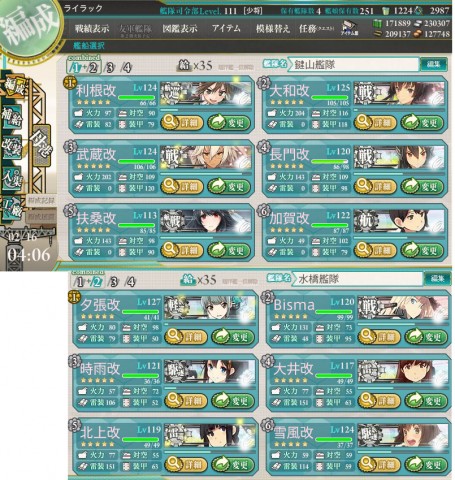455x480 pixels.
Task: Click 変更 button for 大和改
Action: pyautogui.click(x=422, y=123)
